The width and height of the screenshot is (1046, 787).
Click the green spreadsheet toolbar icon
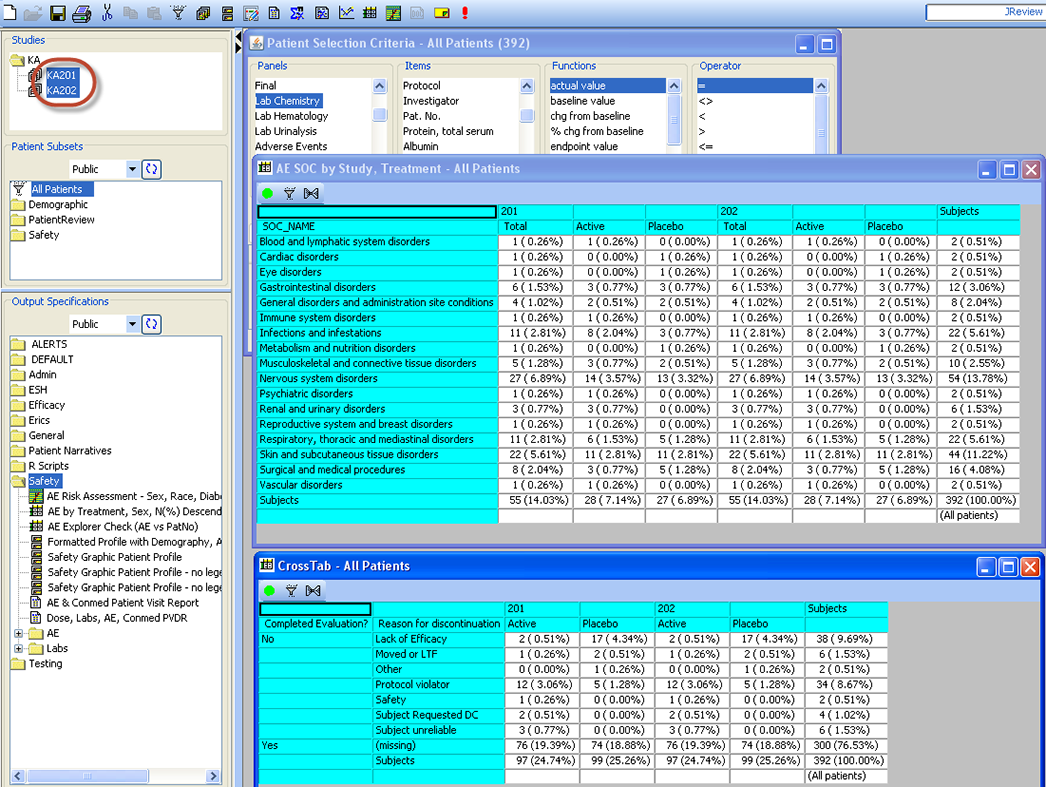393,12
